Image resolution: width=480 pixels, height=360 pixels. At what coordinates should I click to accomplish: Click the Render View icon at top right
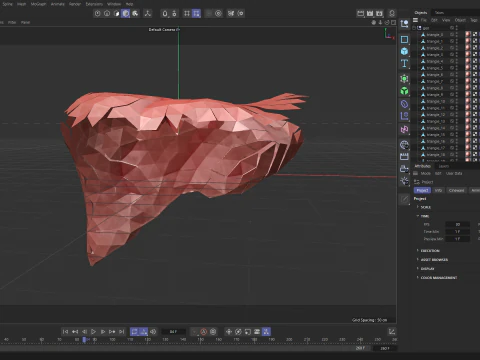coord(360,13)
